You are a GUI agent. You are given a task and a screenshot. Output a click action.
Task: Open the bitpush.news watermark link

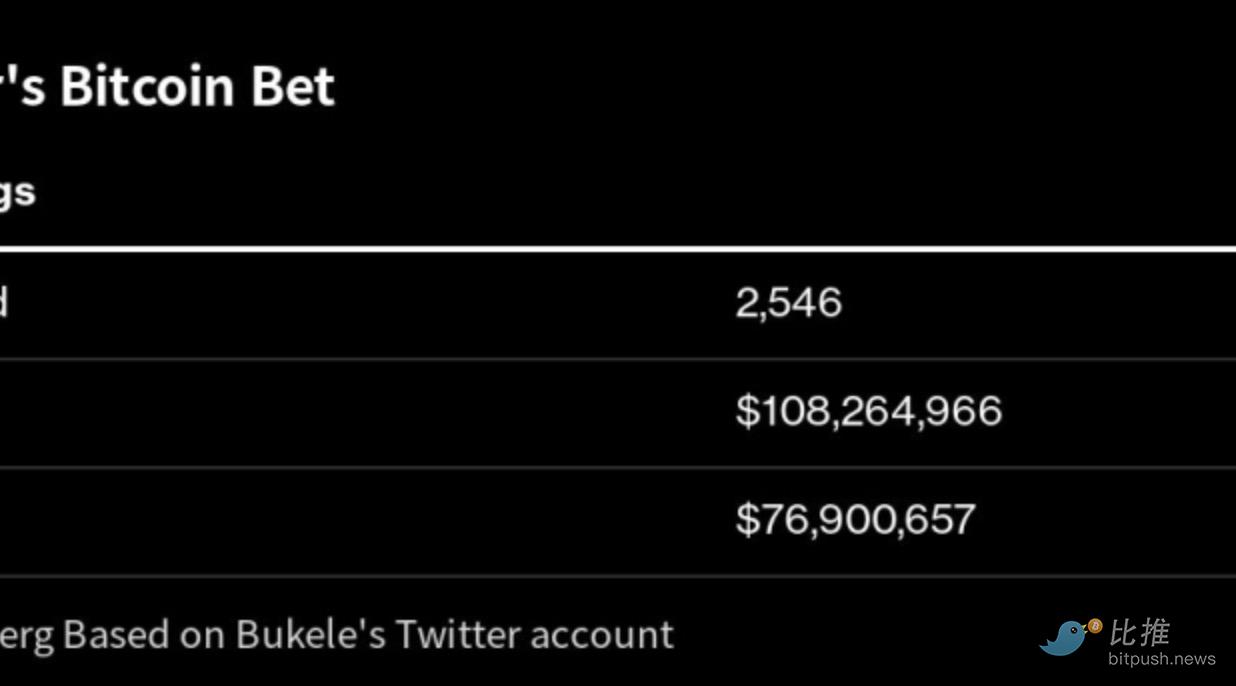pos(1161,659)
